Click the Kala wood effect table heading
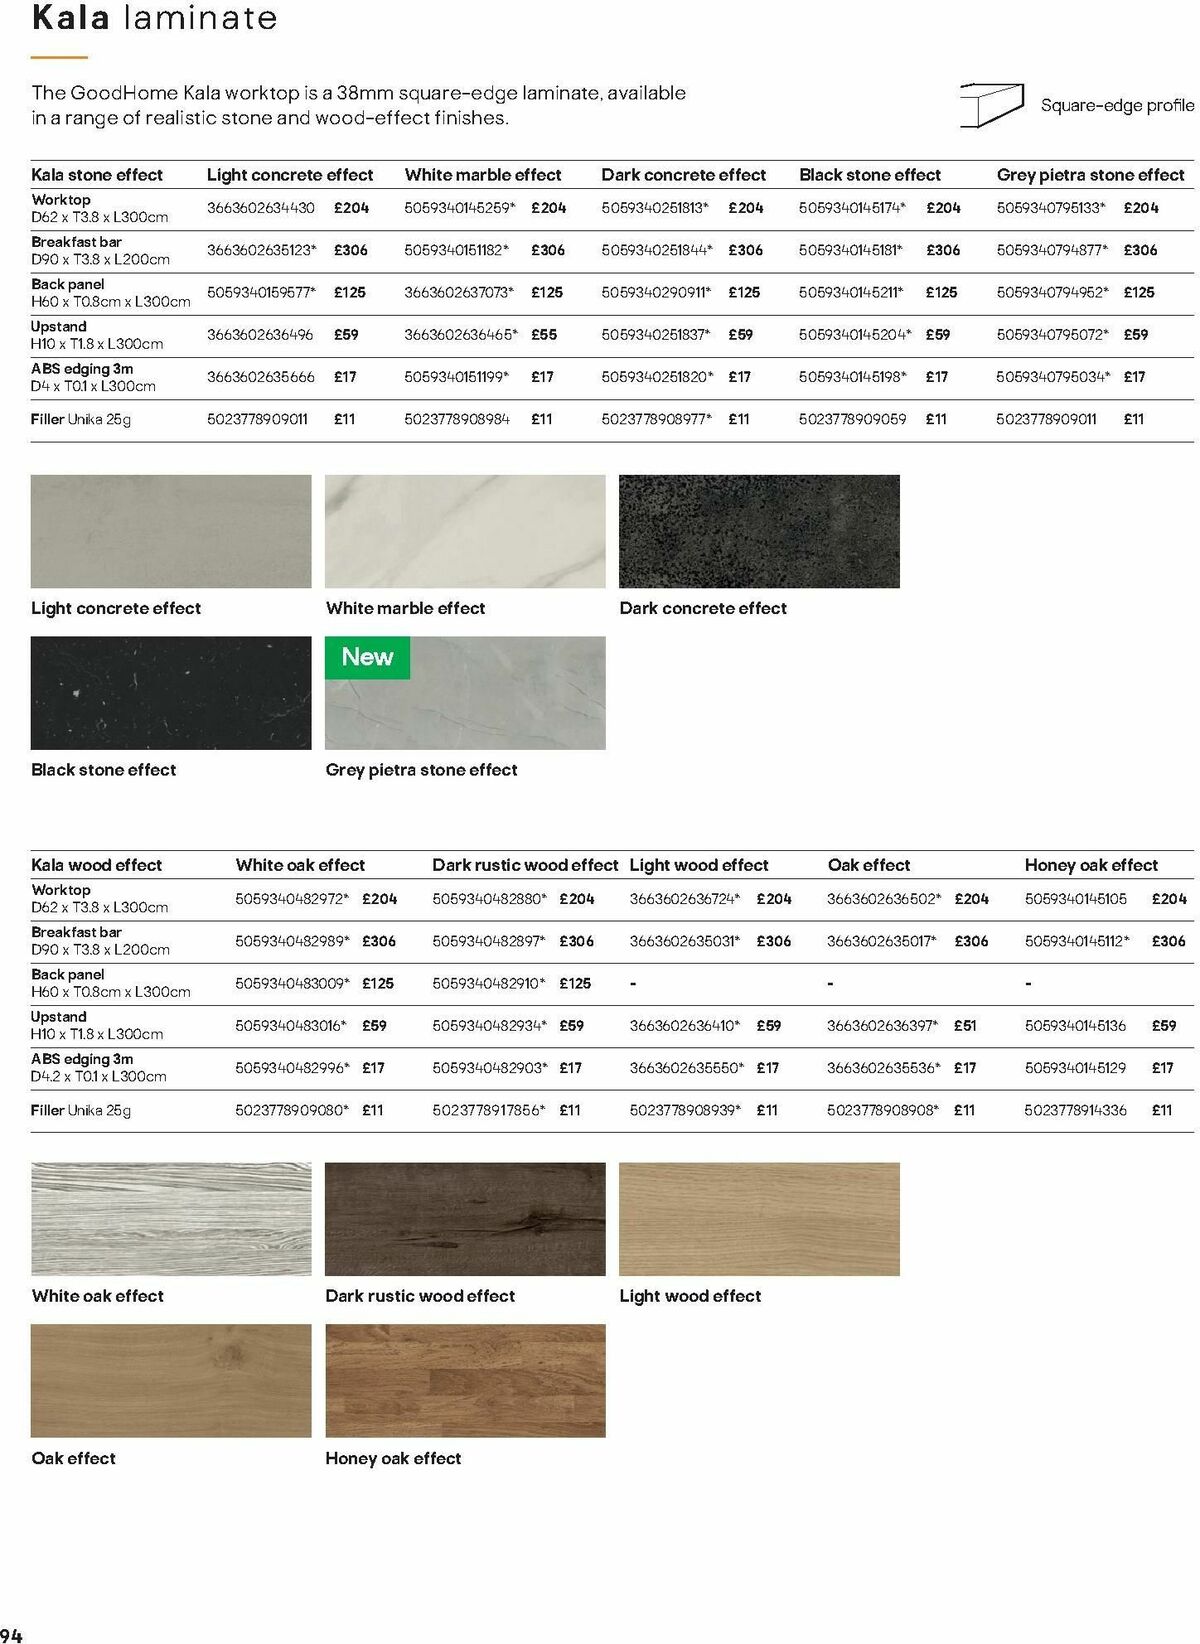 coord(96,865)
